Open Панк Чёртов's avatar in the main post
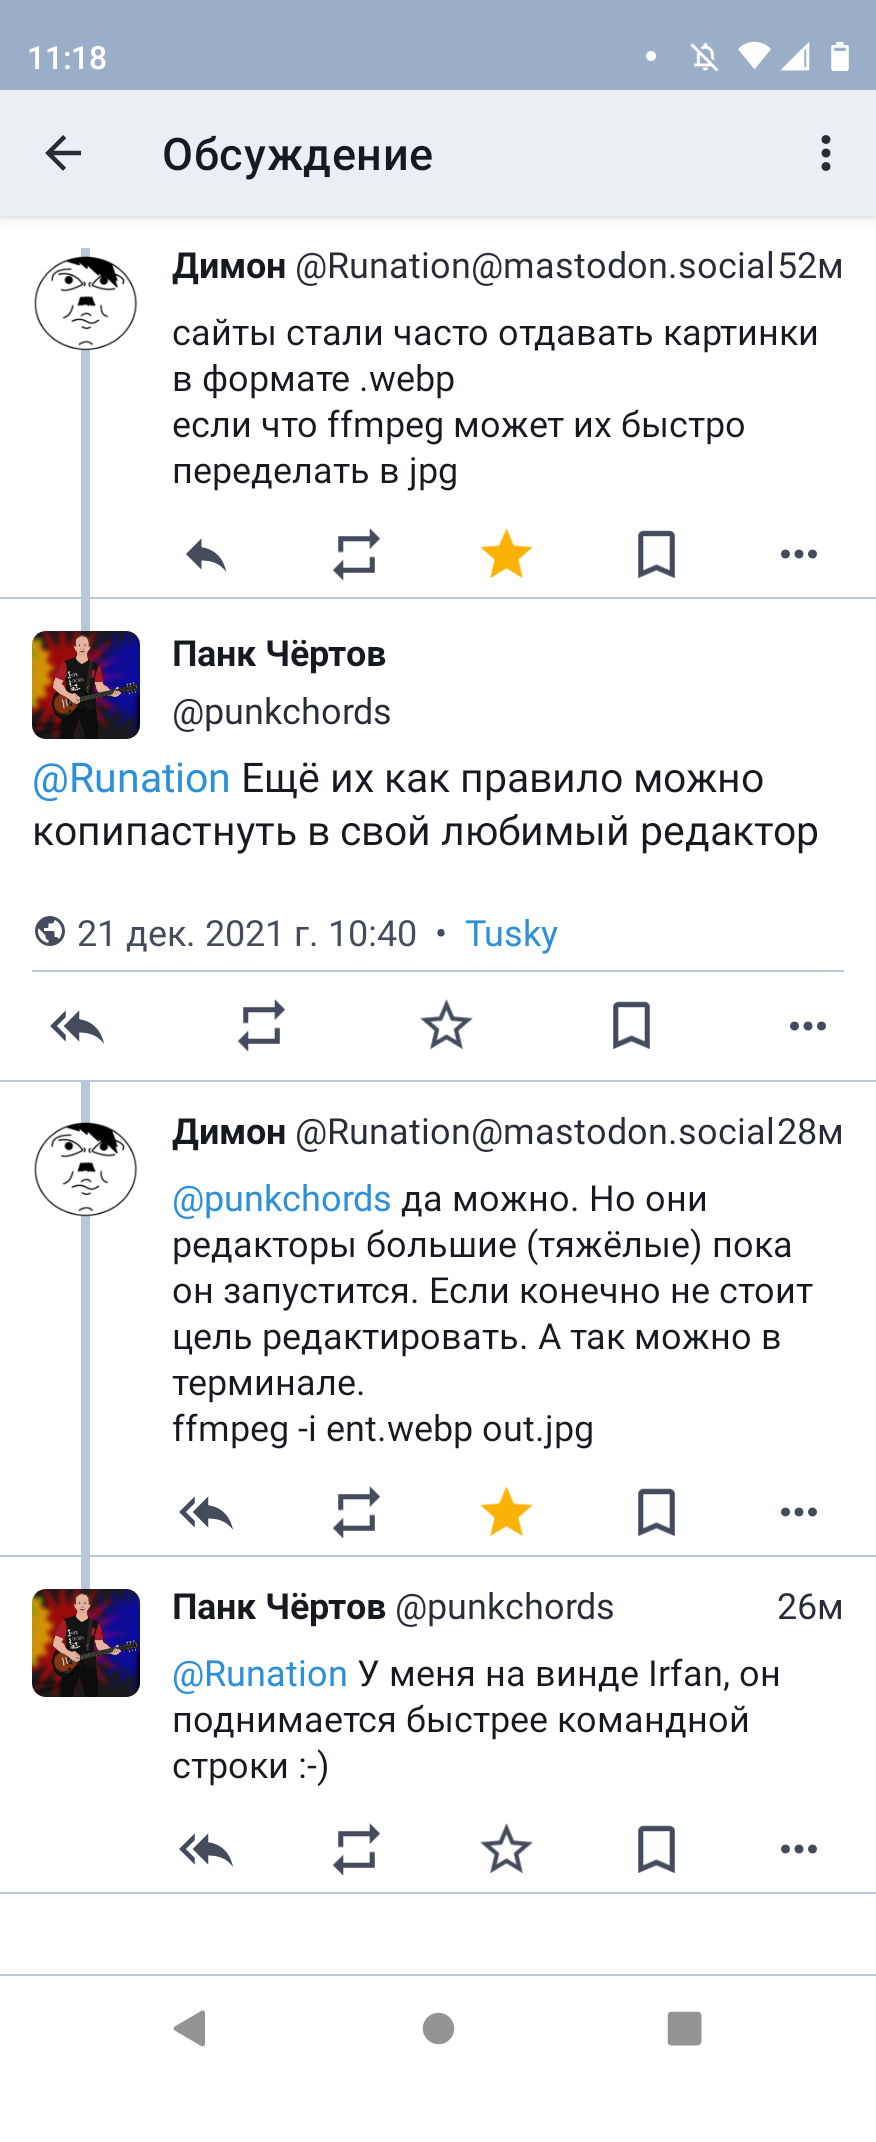The width and height of the screenshot is (876, 2142). tap(86, 685)
